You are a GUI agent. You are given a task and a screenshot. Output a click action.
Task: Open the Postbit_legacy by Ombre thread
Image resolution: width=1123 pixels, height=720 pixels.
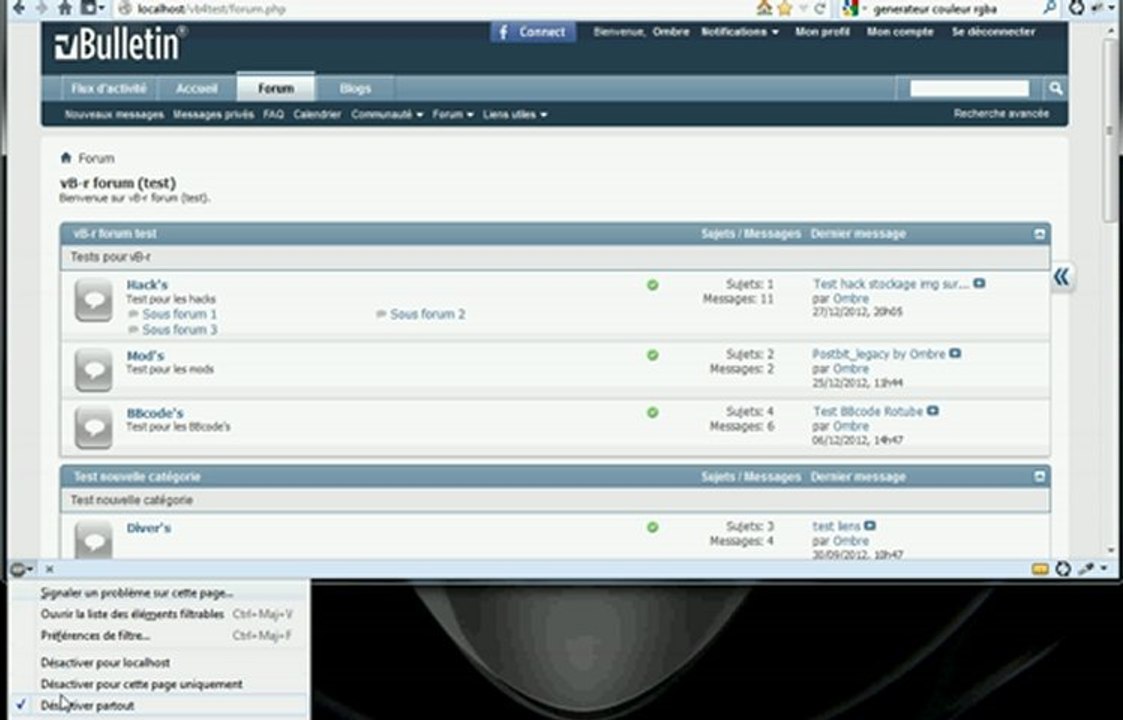click(x=879, y=355)
